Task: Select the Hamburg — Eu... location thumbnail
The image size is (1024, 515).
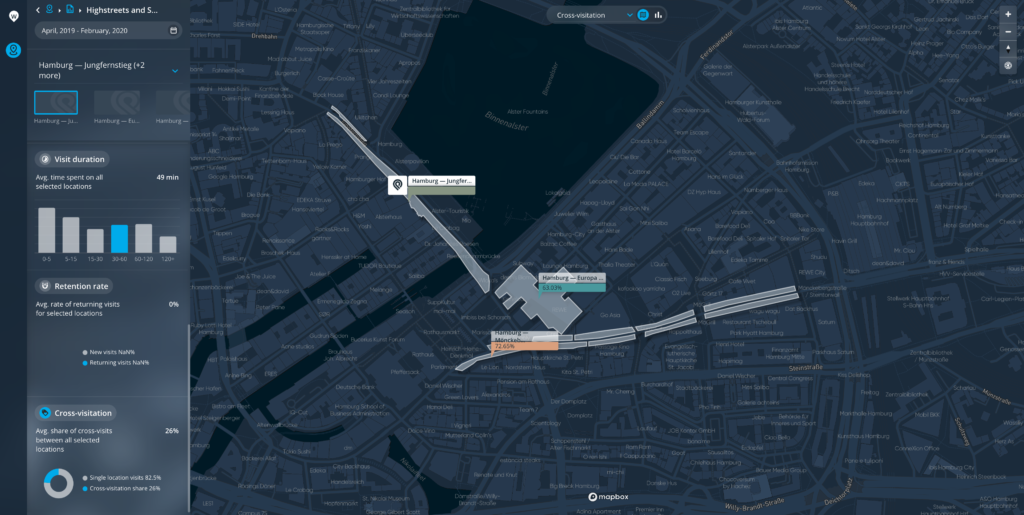Action: coord(116,102)
